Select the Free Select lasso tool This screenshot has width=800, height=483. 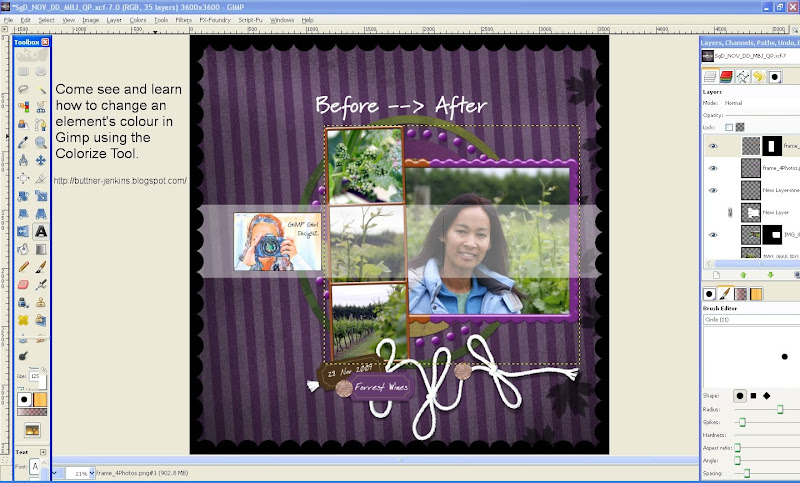(x=23, y=89)
